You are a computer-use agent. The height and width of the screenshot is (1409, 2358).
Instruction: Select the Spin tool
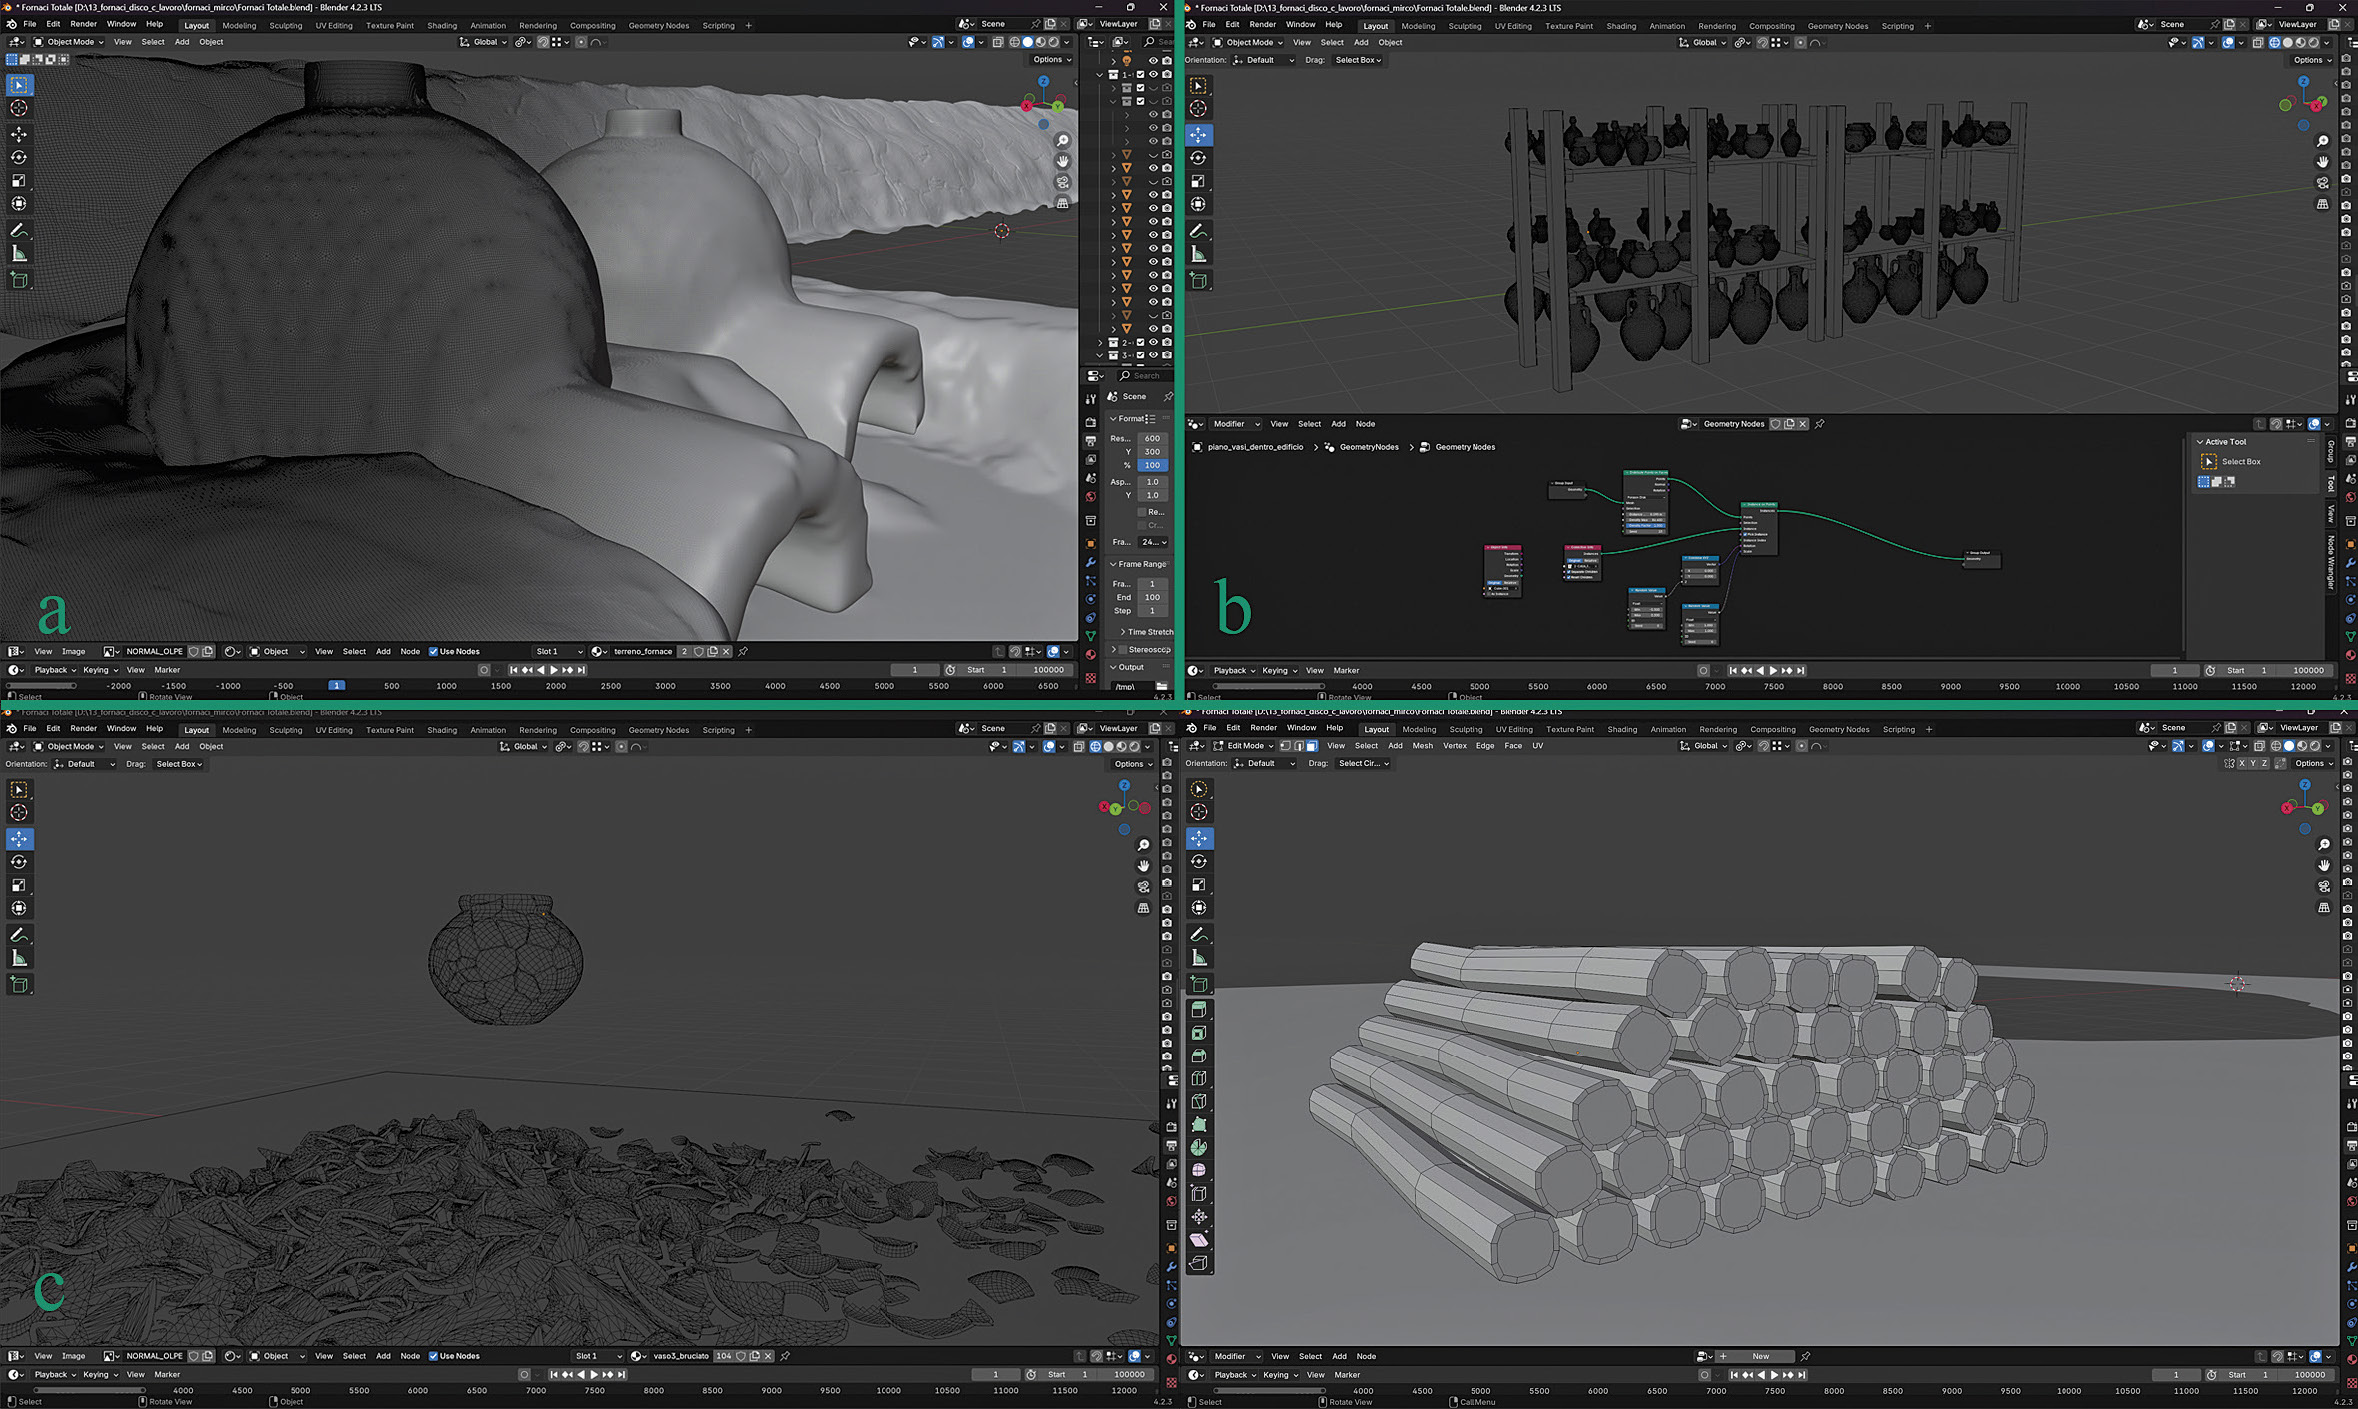(x=1198, y=1147)
